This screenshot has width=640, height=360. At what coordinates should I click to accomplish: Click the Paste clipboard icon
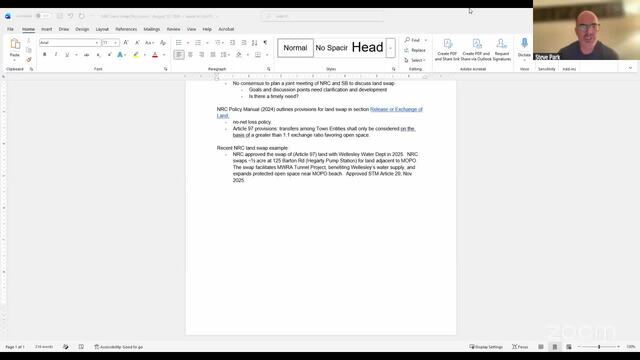pyautogui.click(x=15, y=47)
